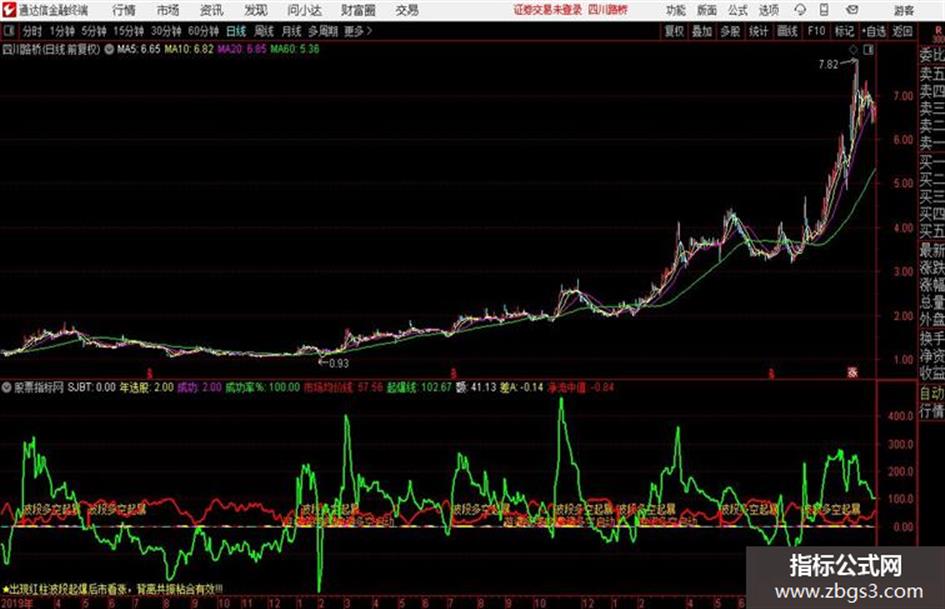Viewport: 945px width, 609px height.
Task: Click the customer service headset icon
Action: 800,10
